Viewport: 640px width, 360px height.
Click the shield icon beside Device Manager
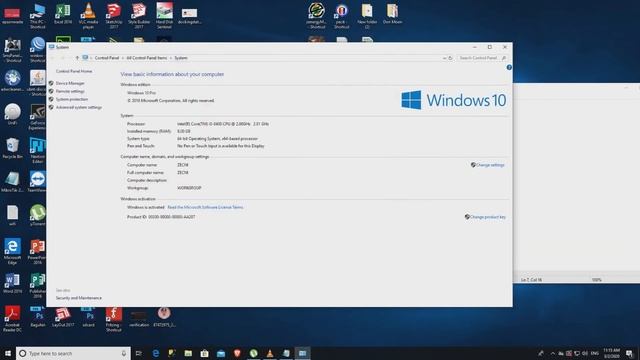pos(51,83)
